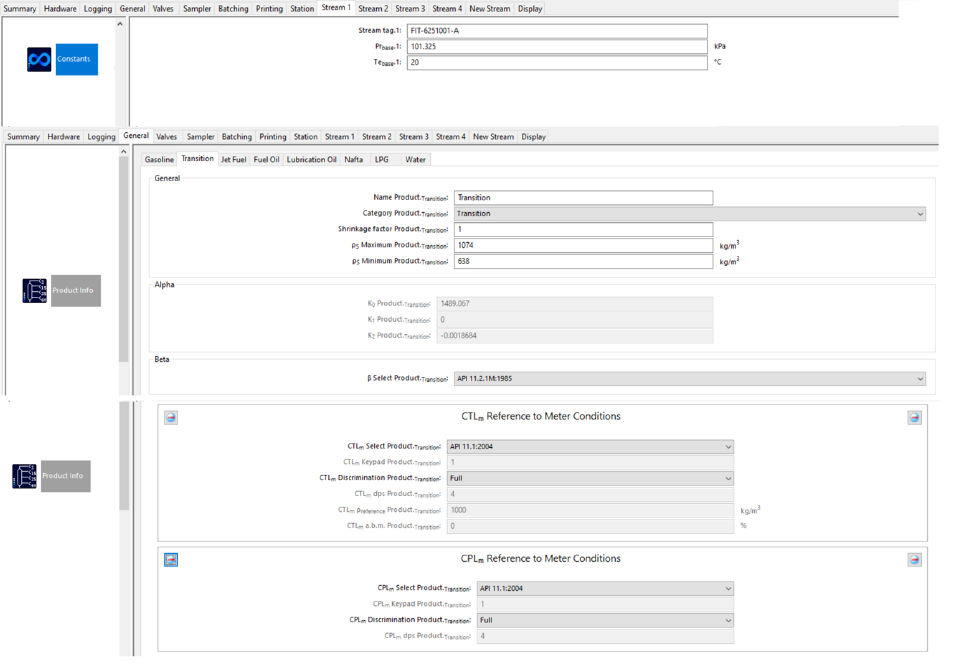
Task: Open Printing tab in second tab bar
Action: (x=272, y=137)
